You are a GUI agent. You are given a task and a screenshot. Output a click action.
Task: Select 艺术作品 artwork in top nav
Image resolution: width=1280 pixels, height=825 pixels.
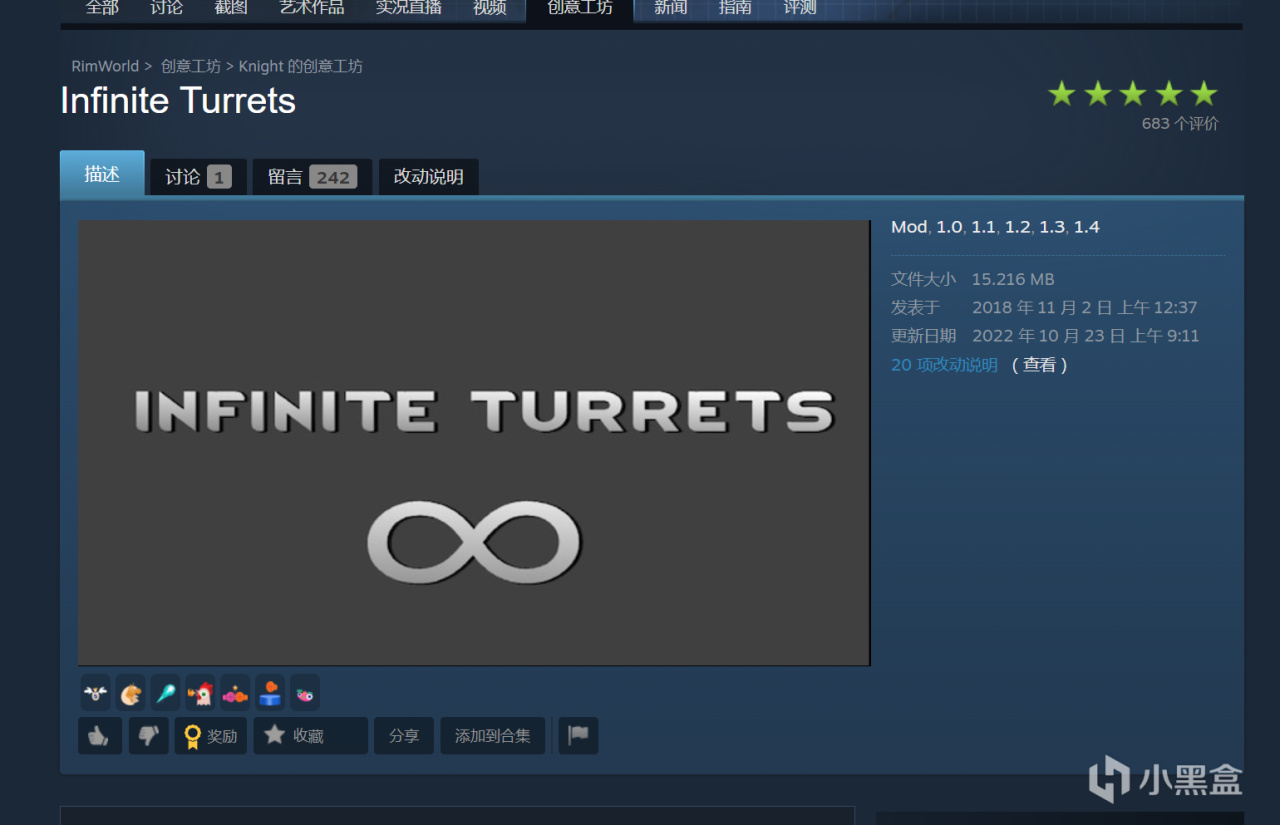coord(311,8)
